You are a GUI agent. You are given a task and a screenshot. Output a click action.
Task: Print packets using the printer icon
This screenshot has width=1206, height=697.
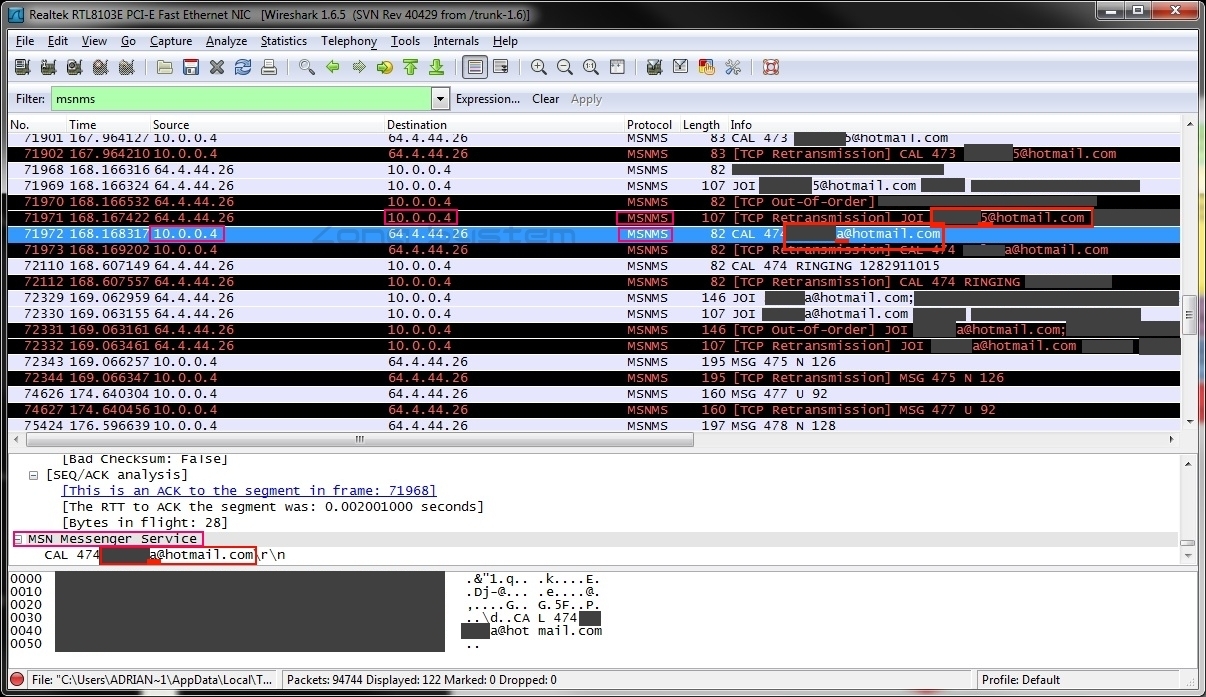tap(269, 67)
